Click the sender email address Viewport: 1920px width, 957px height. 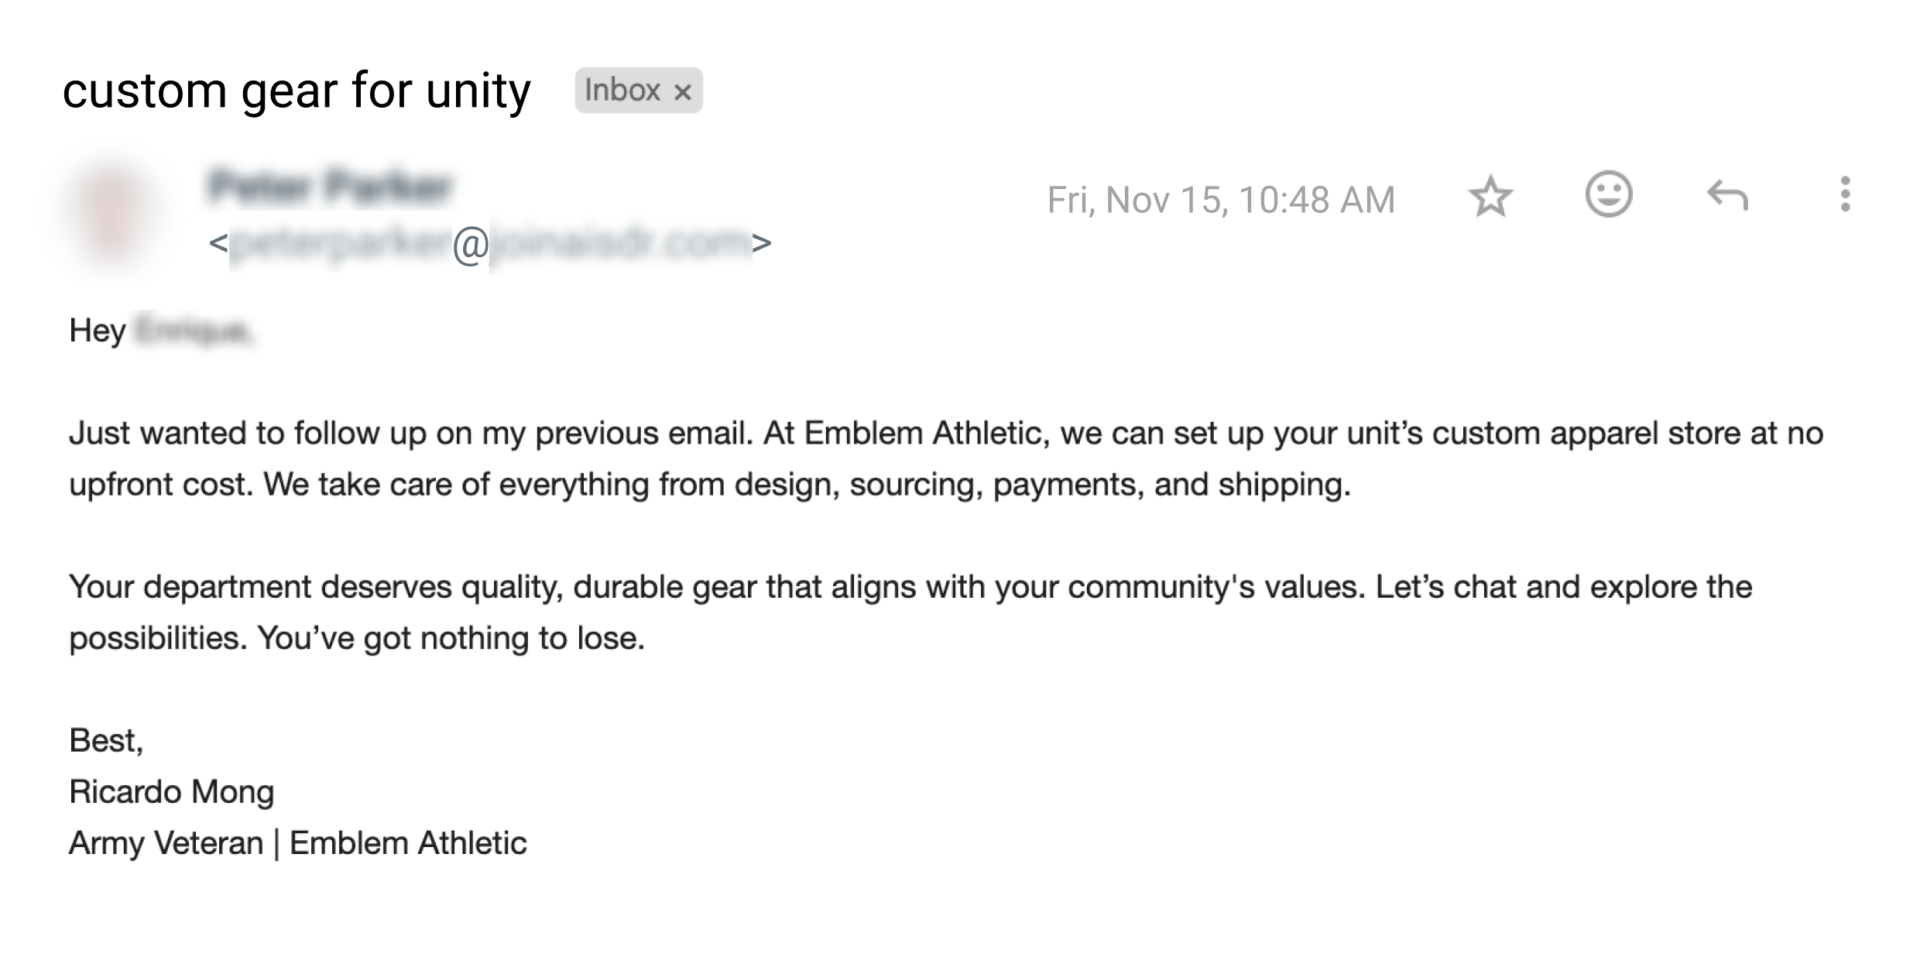click(x=489, y=243)
